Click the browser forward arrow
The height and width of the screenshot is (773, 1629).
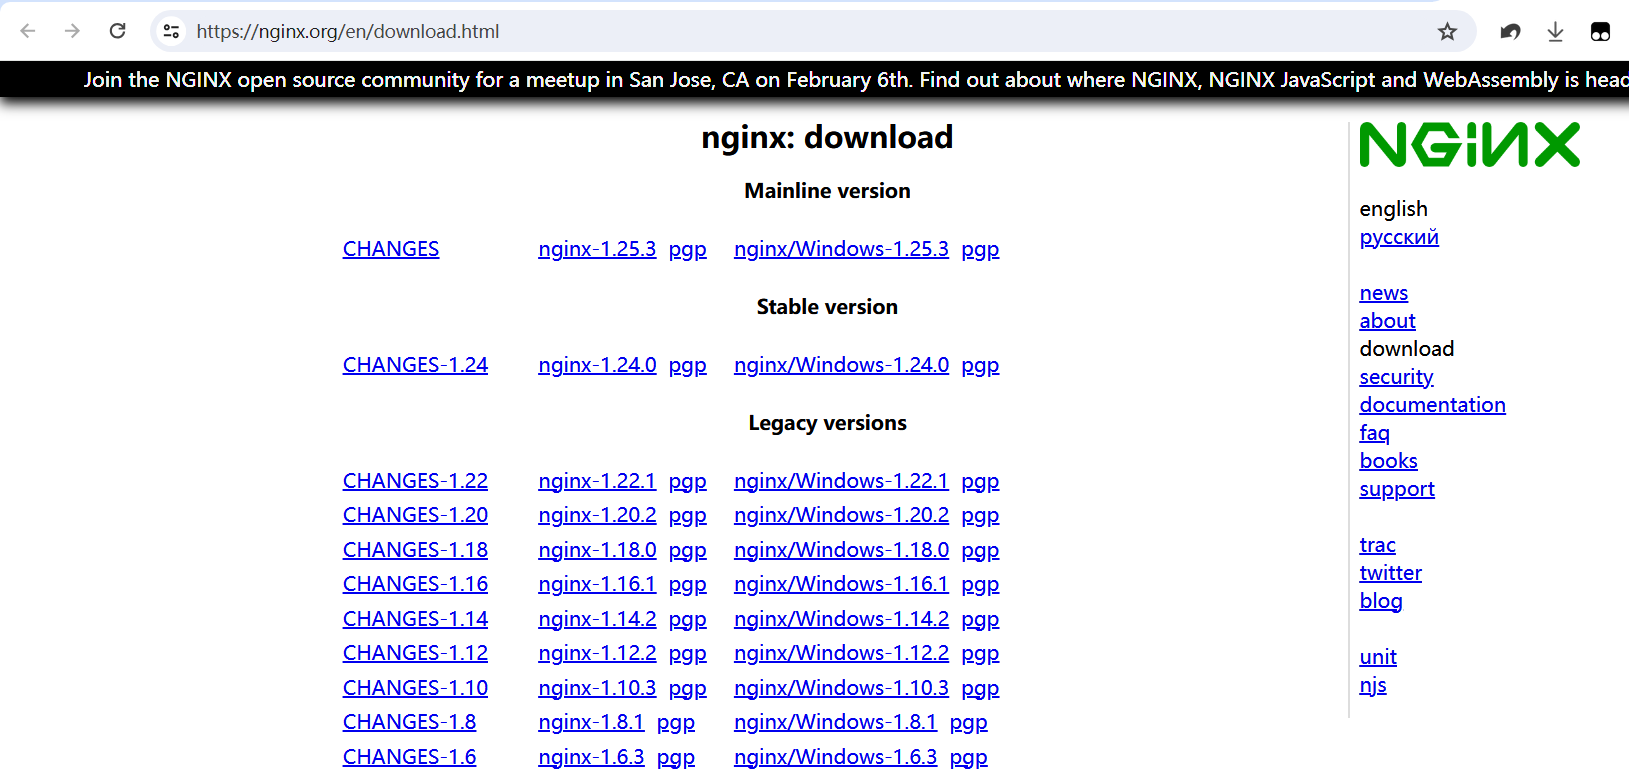tap(72, 31)
